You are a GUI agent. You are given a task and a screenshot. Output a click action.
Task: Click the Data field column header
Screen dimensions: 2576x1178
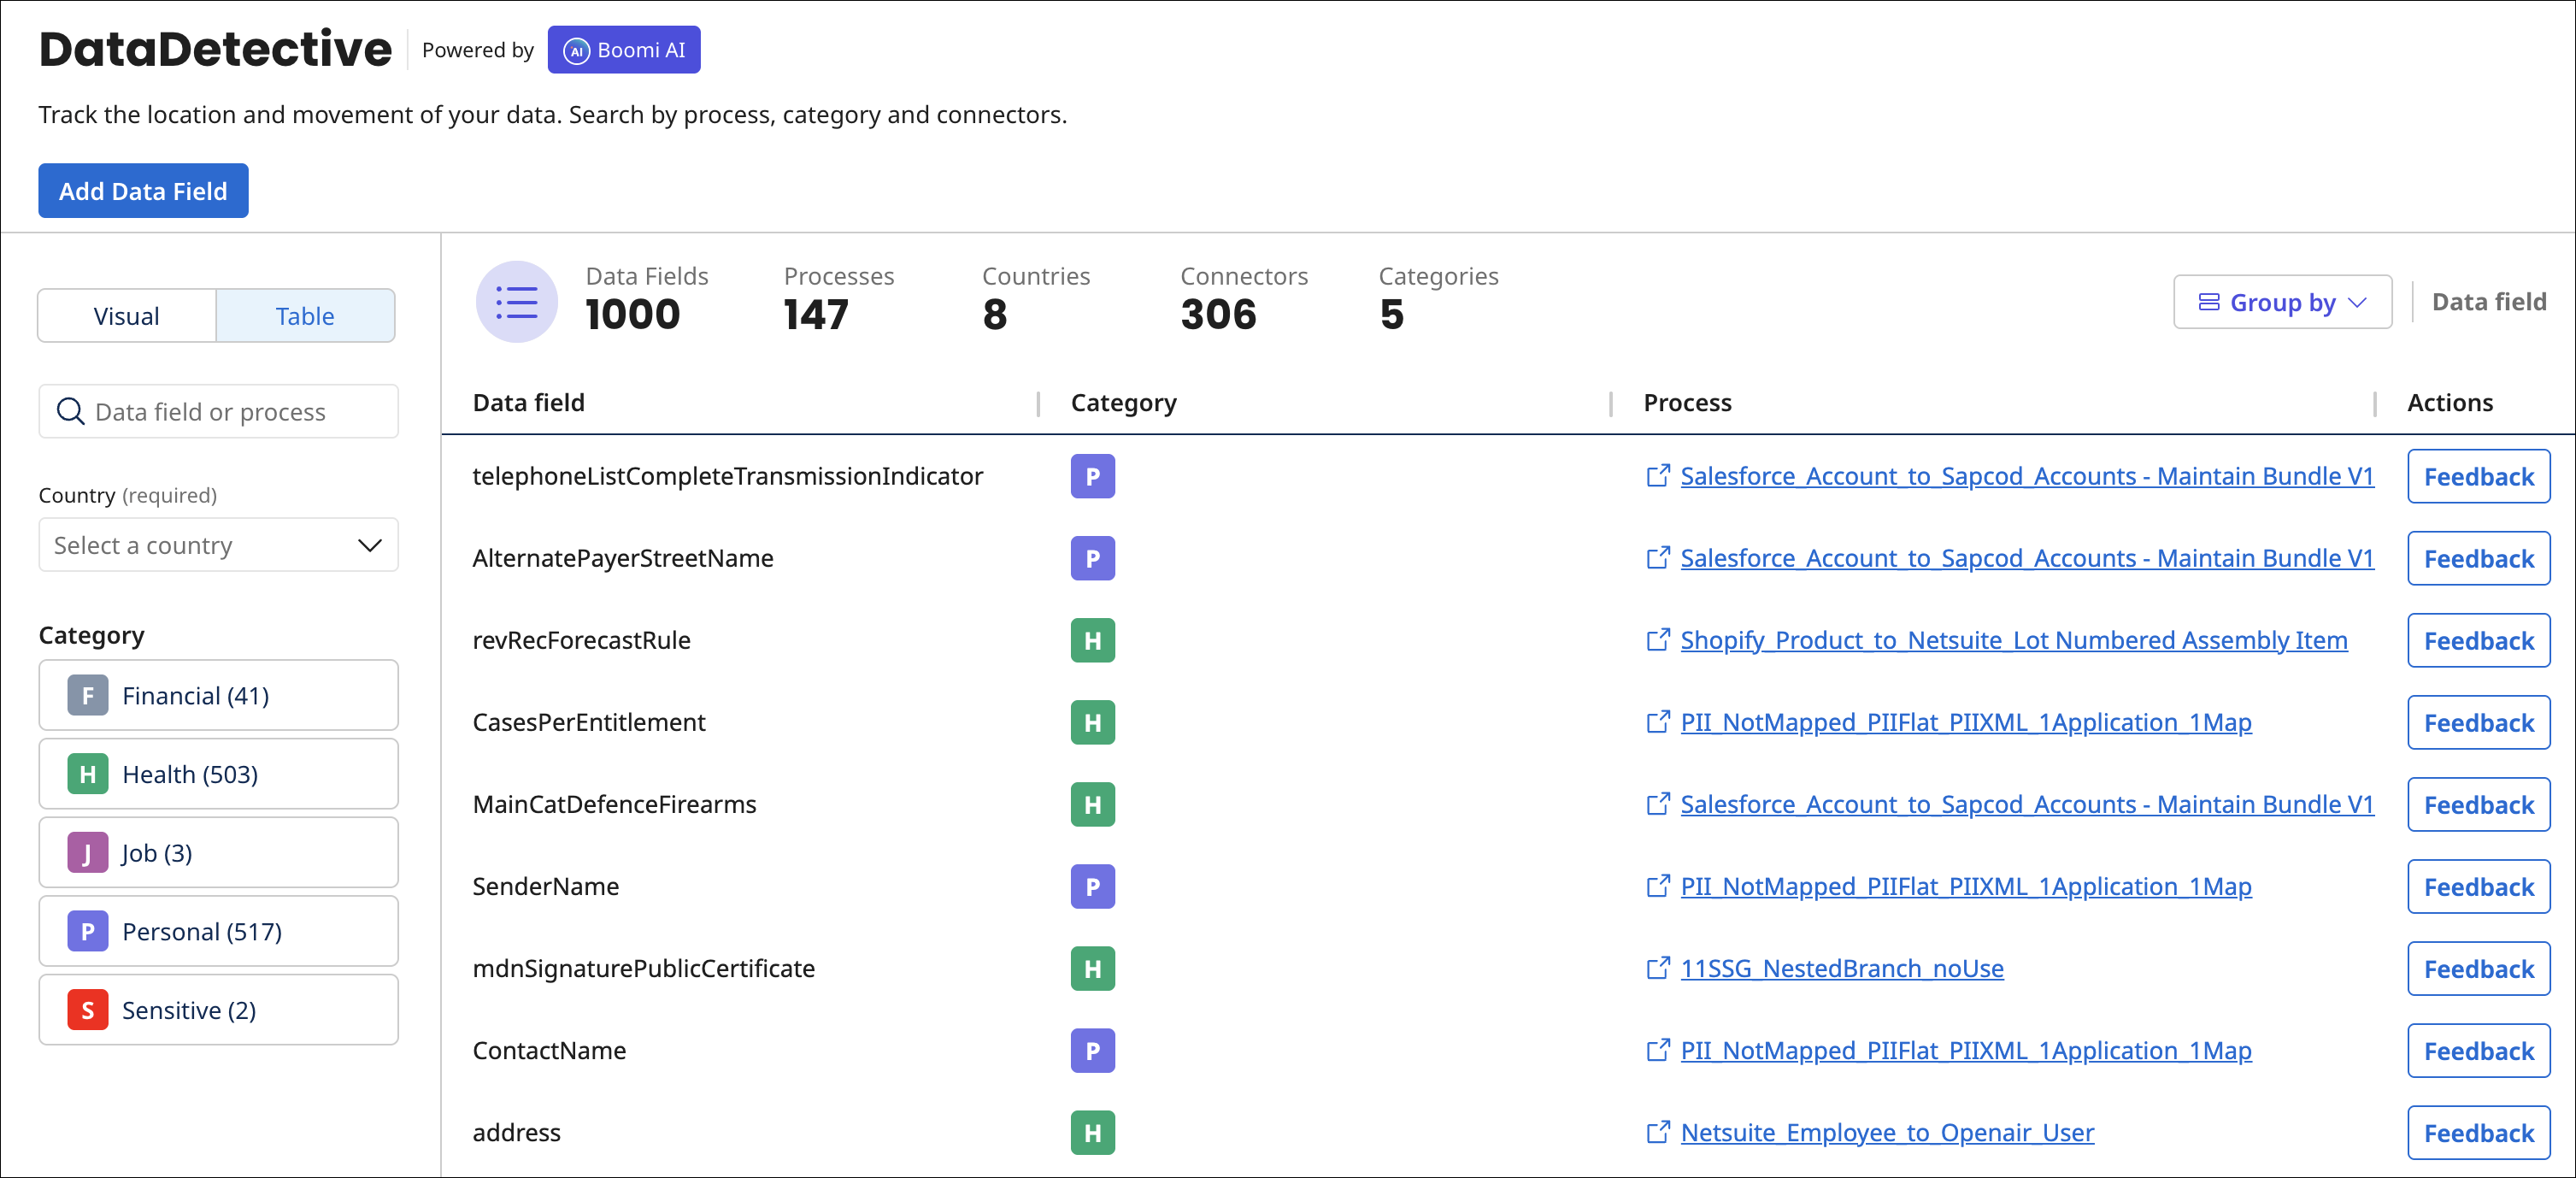tap(529, 402)
